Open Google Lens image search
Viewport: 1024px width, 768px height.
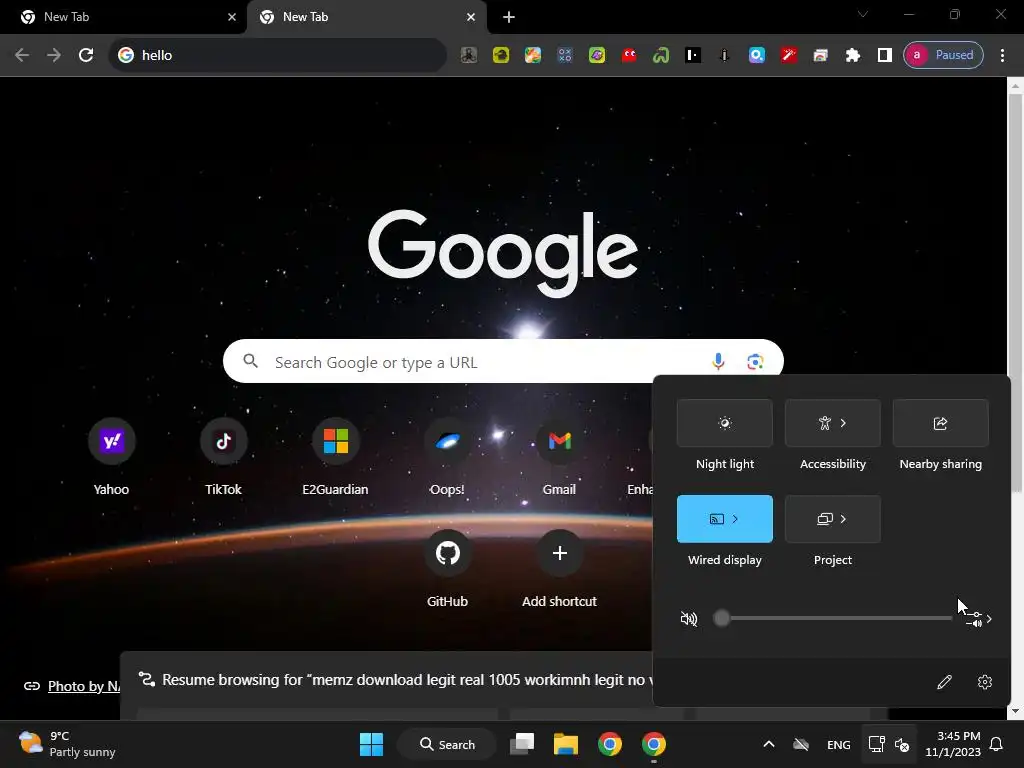pyautogui.click(x=755, y=361)
